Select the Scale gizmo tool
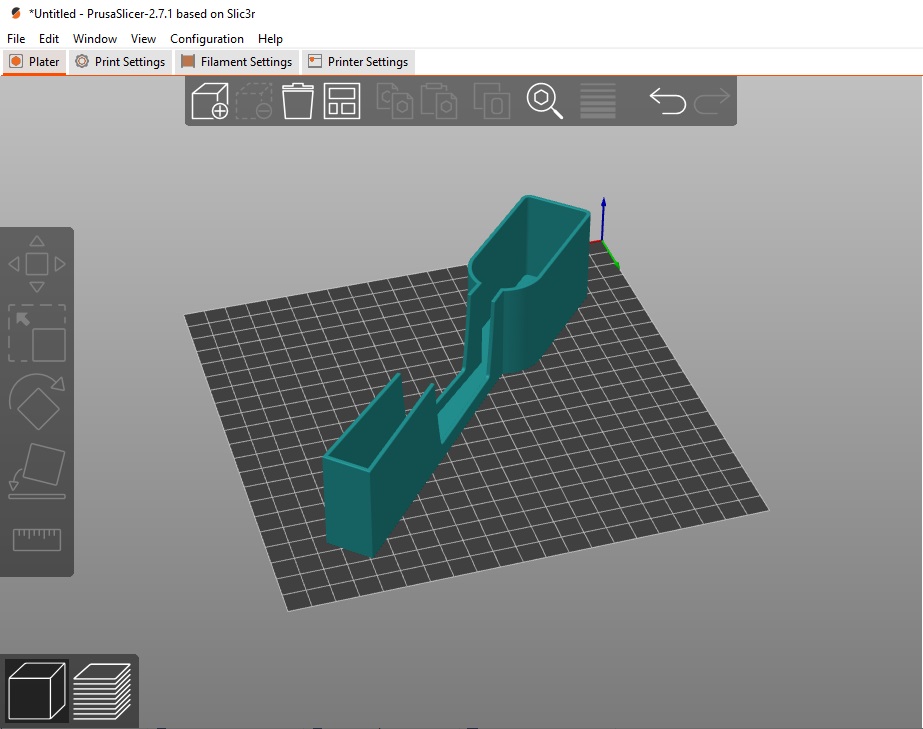The width and height of the screenshot is (923, 729). coord(37,334)
